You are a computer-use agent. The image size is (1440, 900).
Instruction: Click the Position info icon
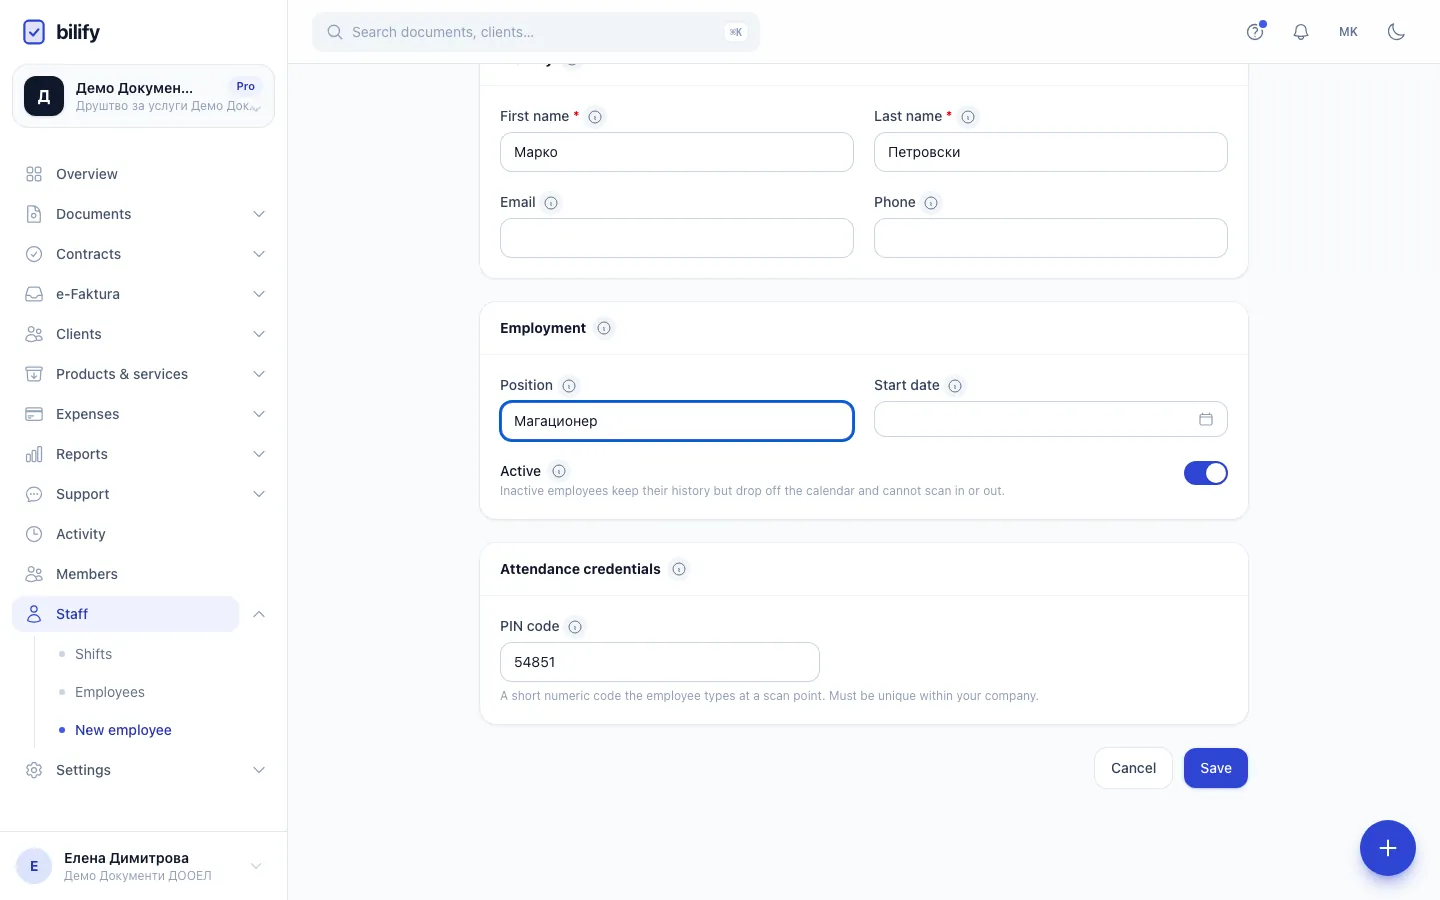click(x=569, y=386)
